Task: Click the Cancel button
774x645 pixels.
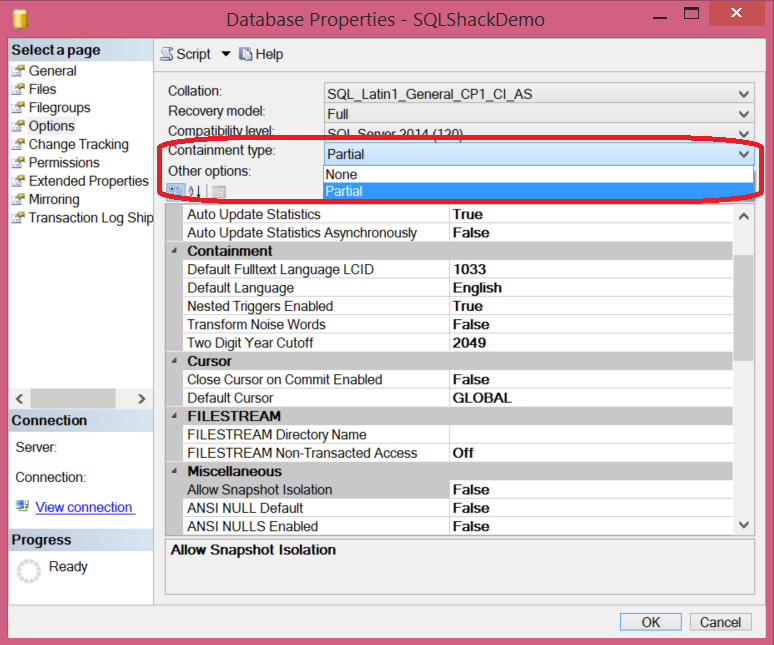Action: 720,622
